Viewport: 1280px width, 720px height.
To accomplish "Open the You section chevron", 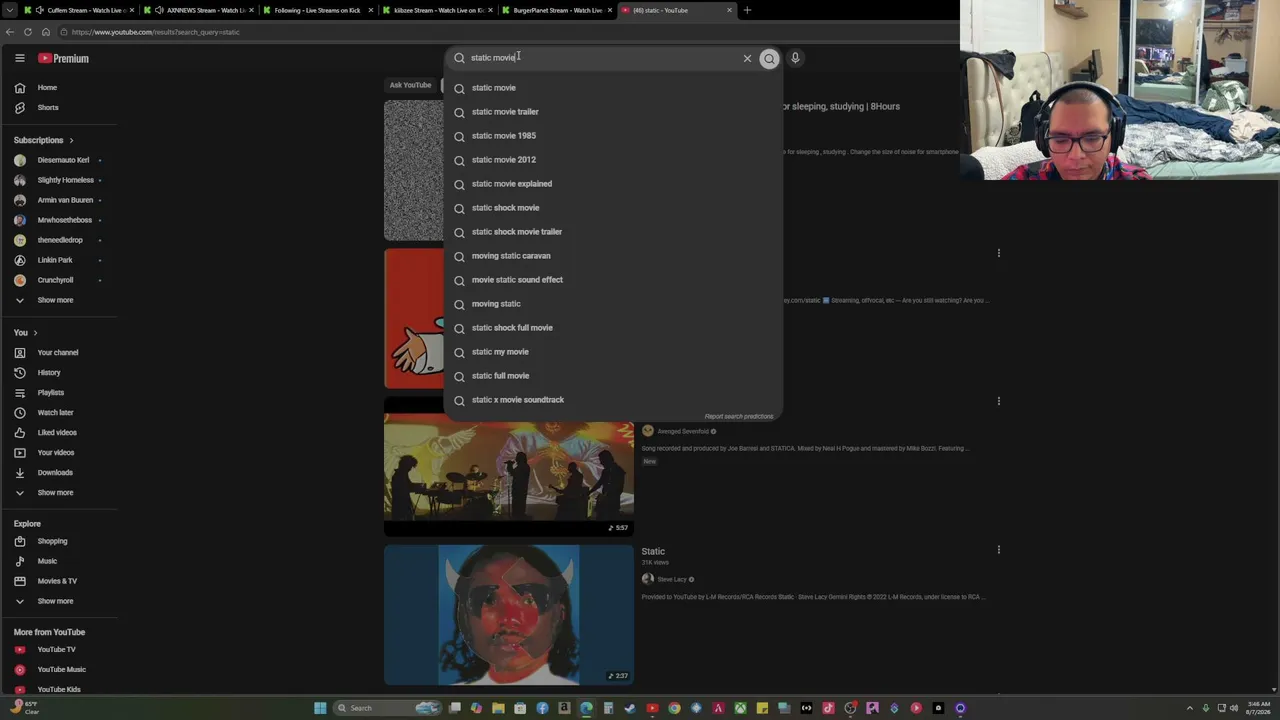I will 35,333.
